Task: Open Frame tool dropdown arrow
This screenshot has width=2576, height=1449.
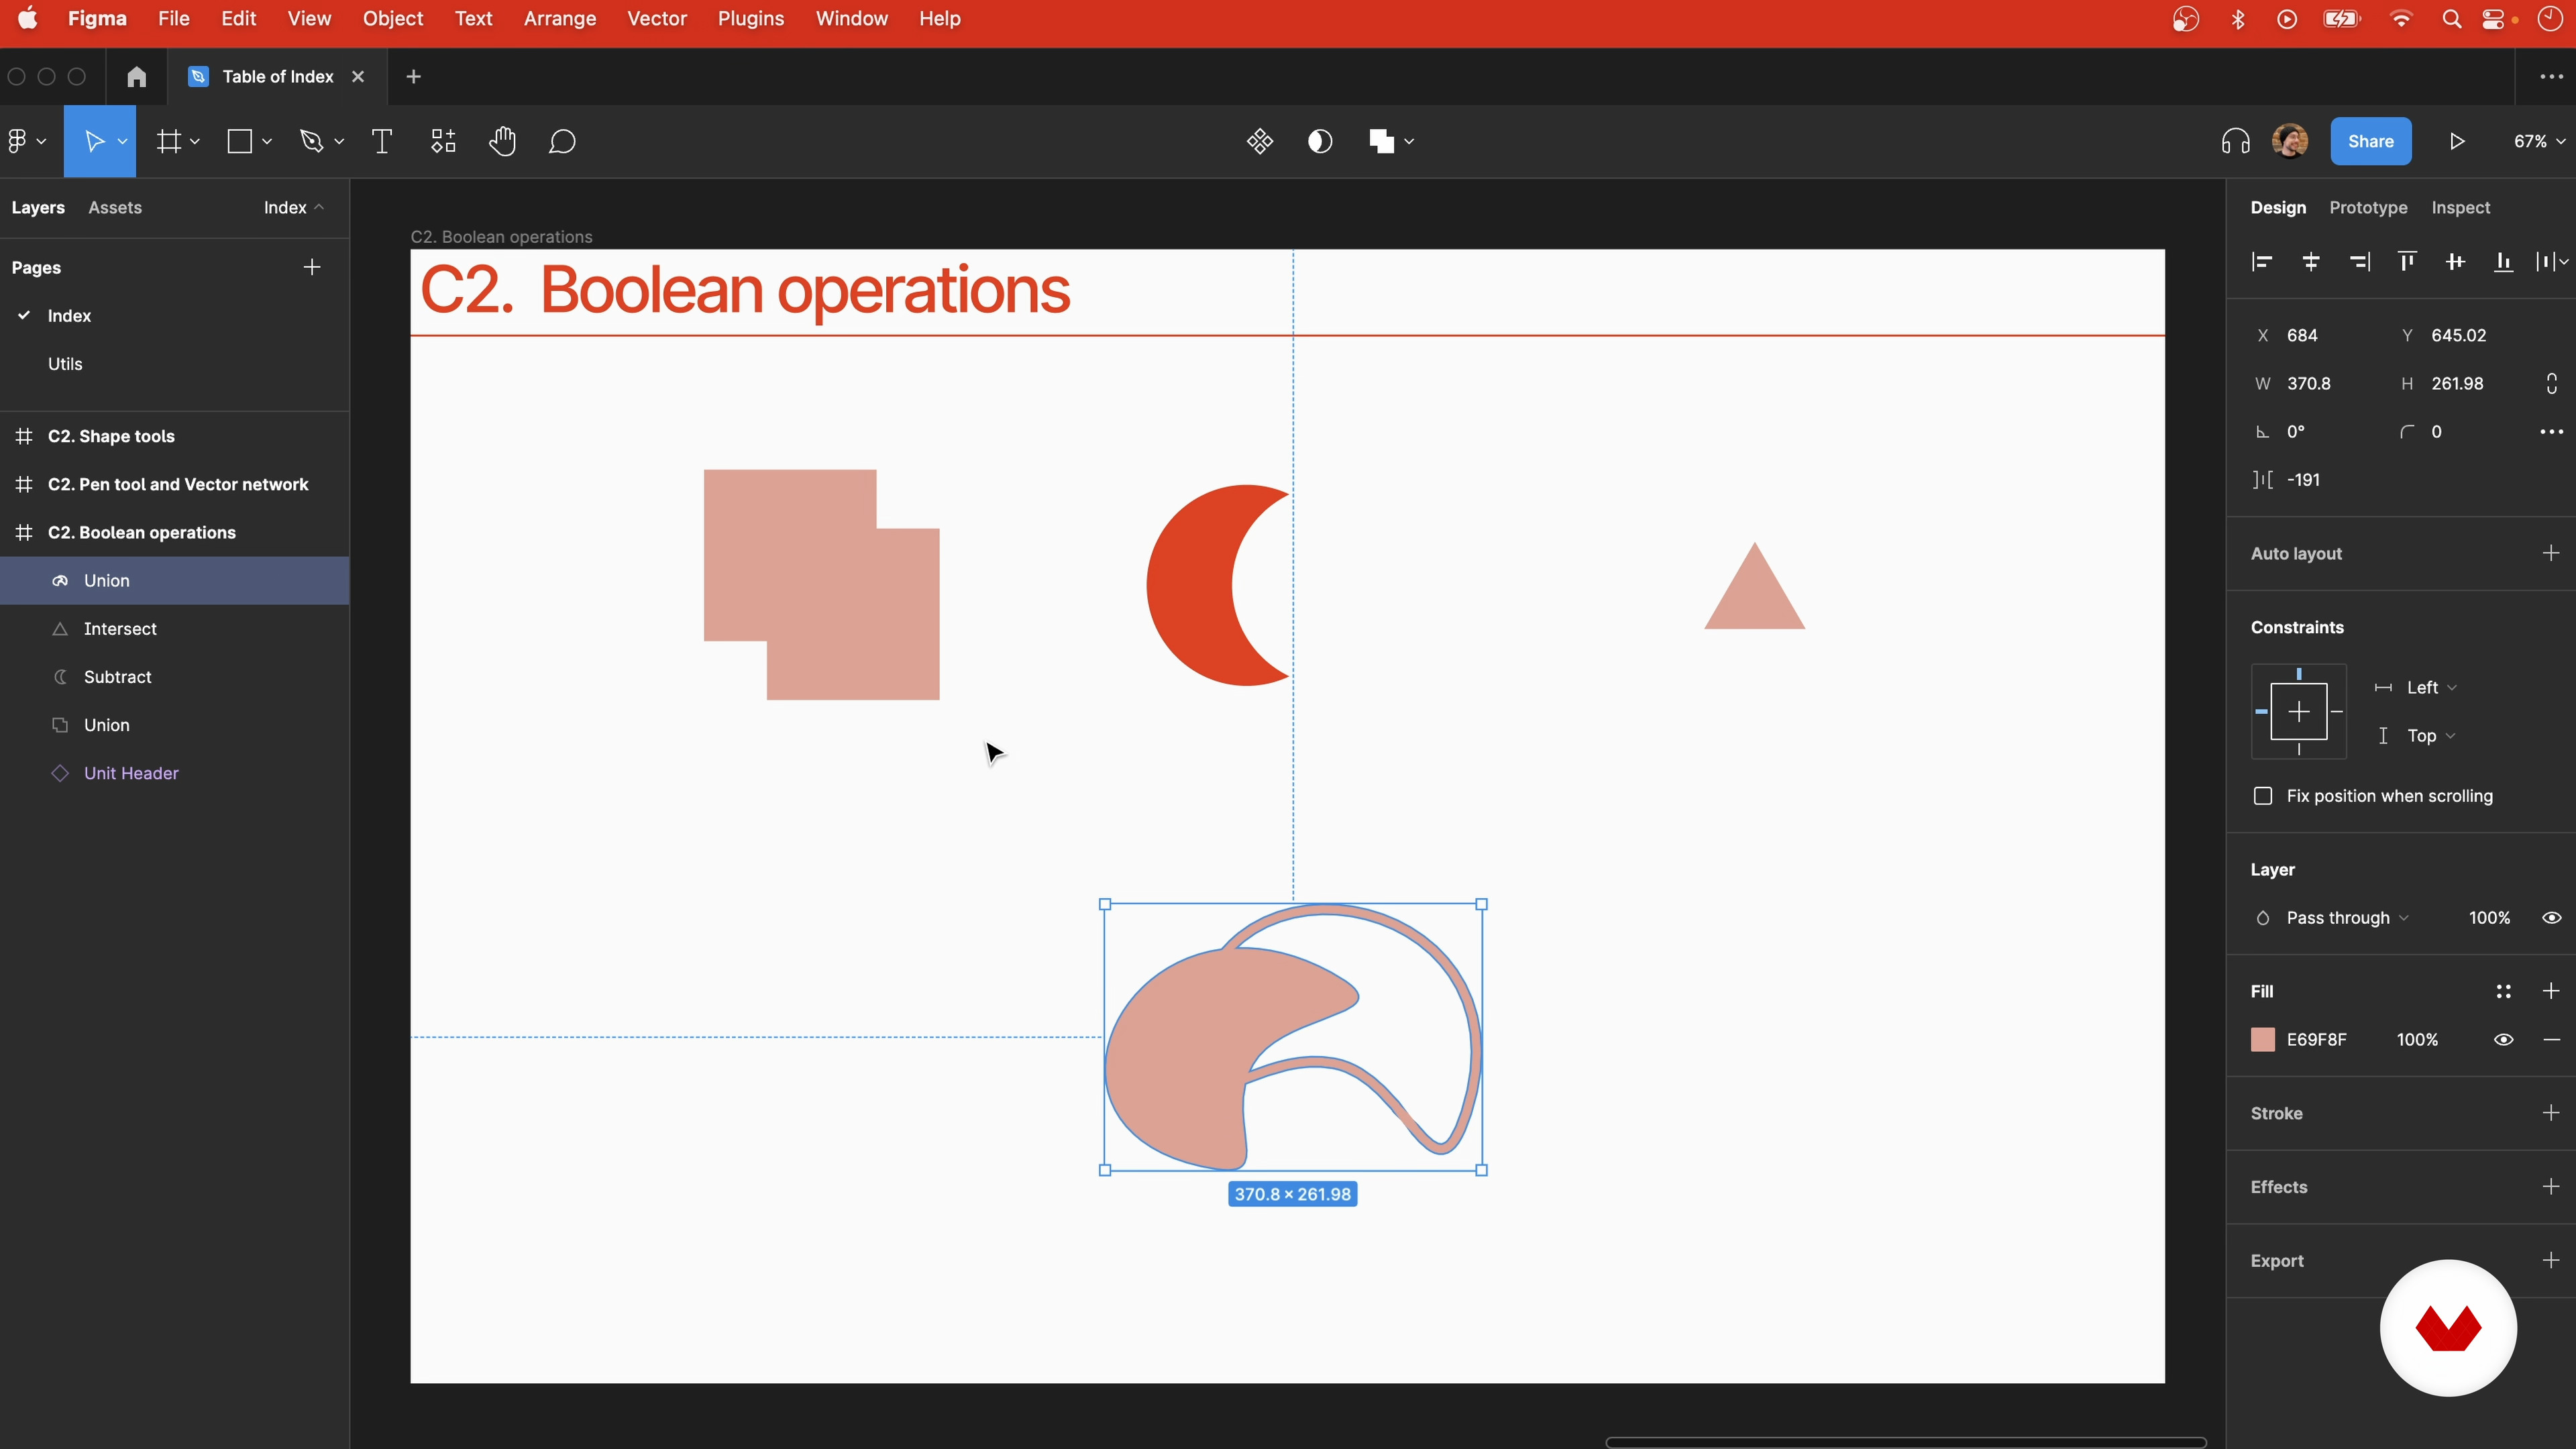Action: [195, 142]
